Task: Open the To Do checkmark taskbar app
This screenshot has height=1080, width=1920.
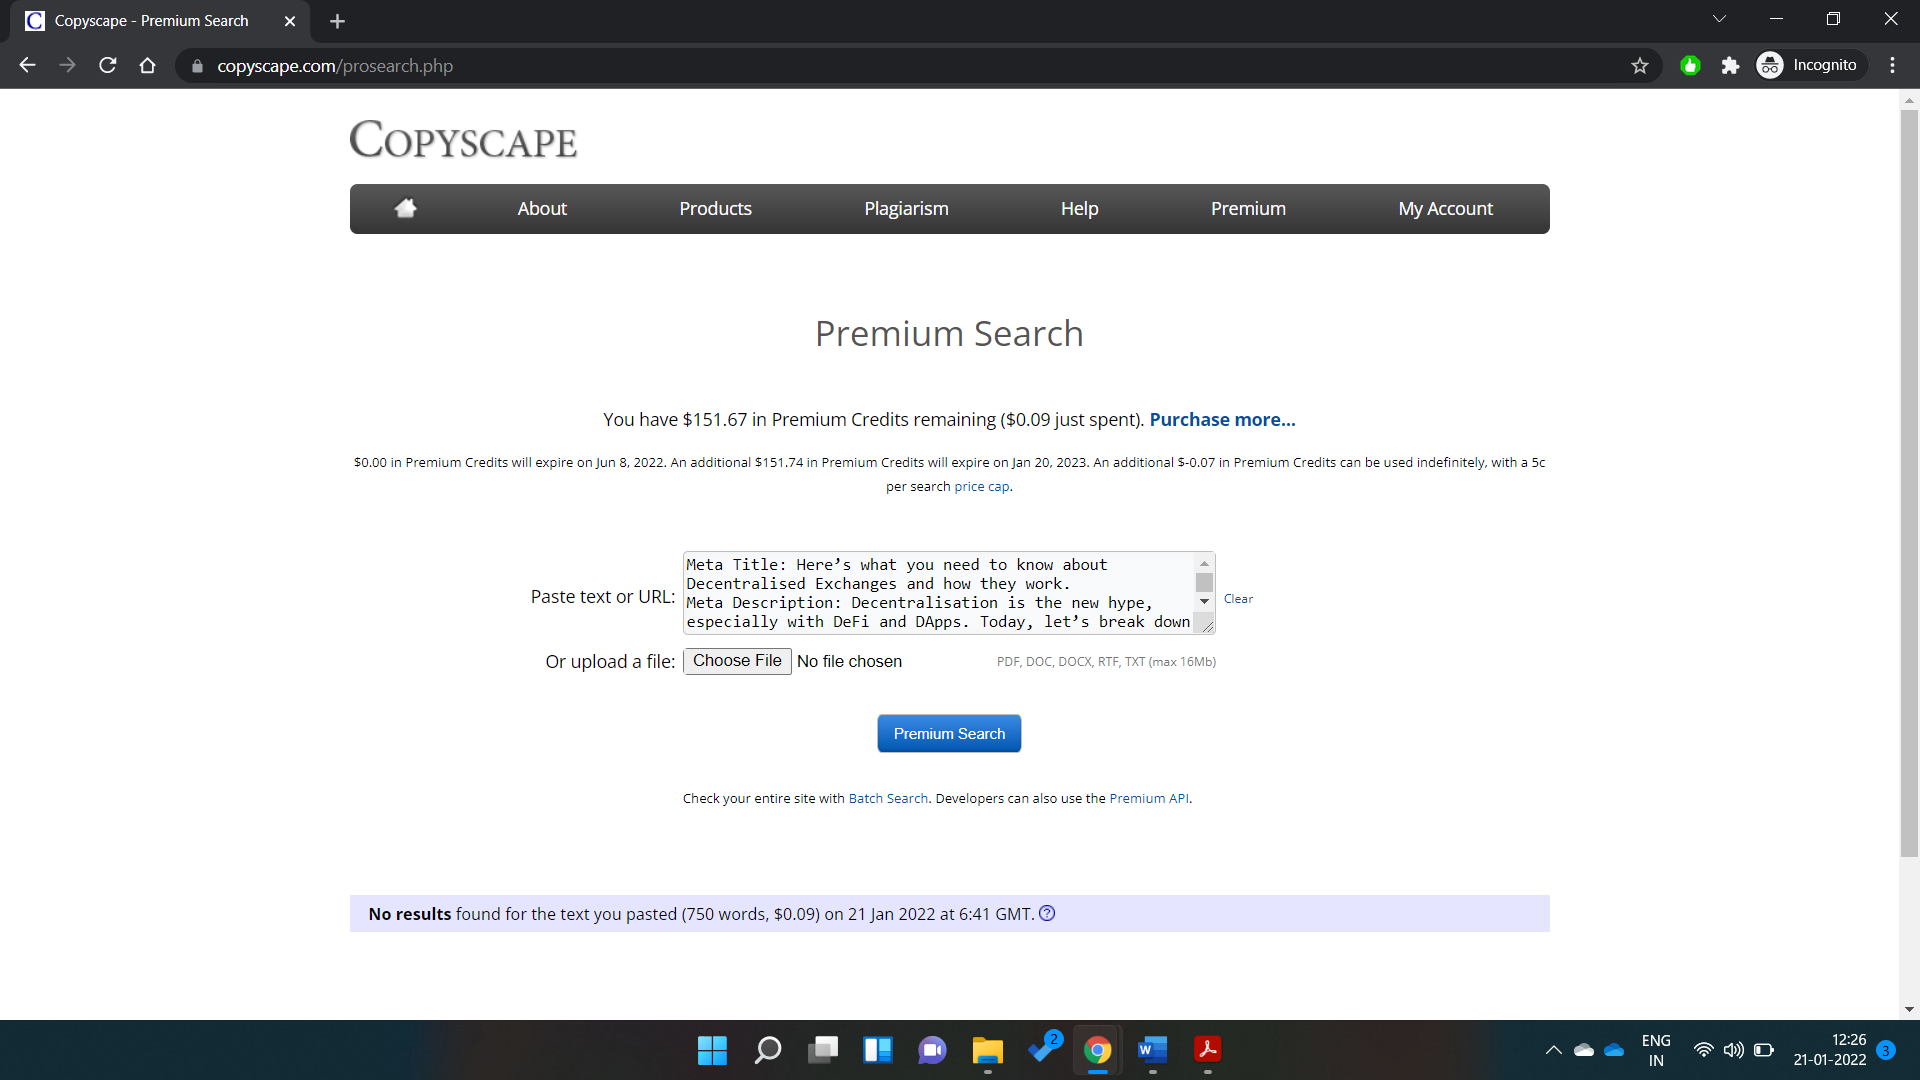Action: [1044, 1048]
